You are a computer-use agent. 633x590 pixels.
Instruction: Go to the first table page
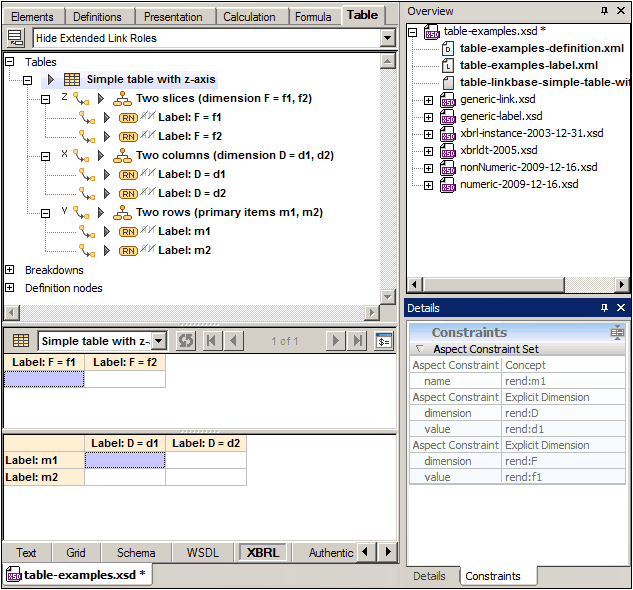coord(212,341)
